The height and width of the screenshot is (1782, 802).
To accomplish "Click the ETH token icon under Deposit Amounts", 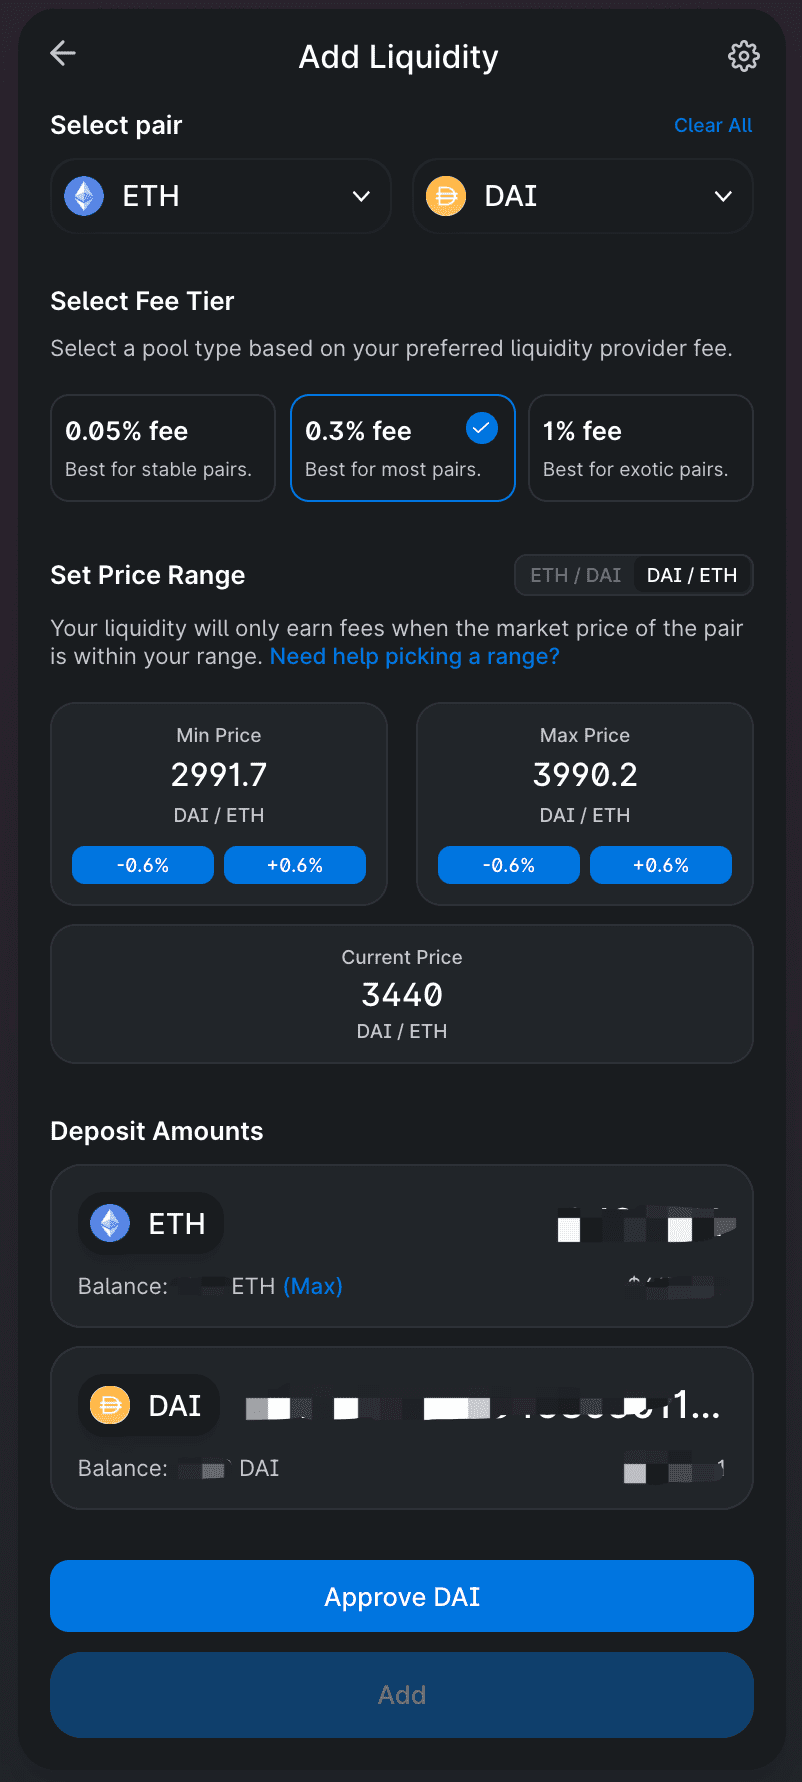I will [110, 1223].
